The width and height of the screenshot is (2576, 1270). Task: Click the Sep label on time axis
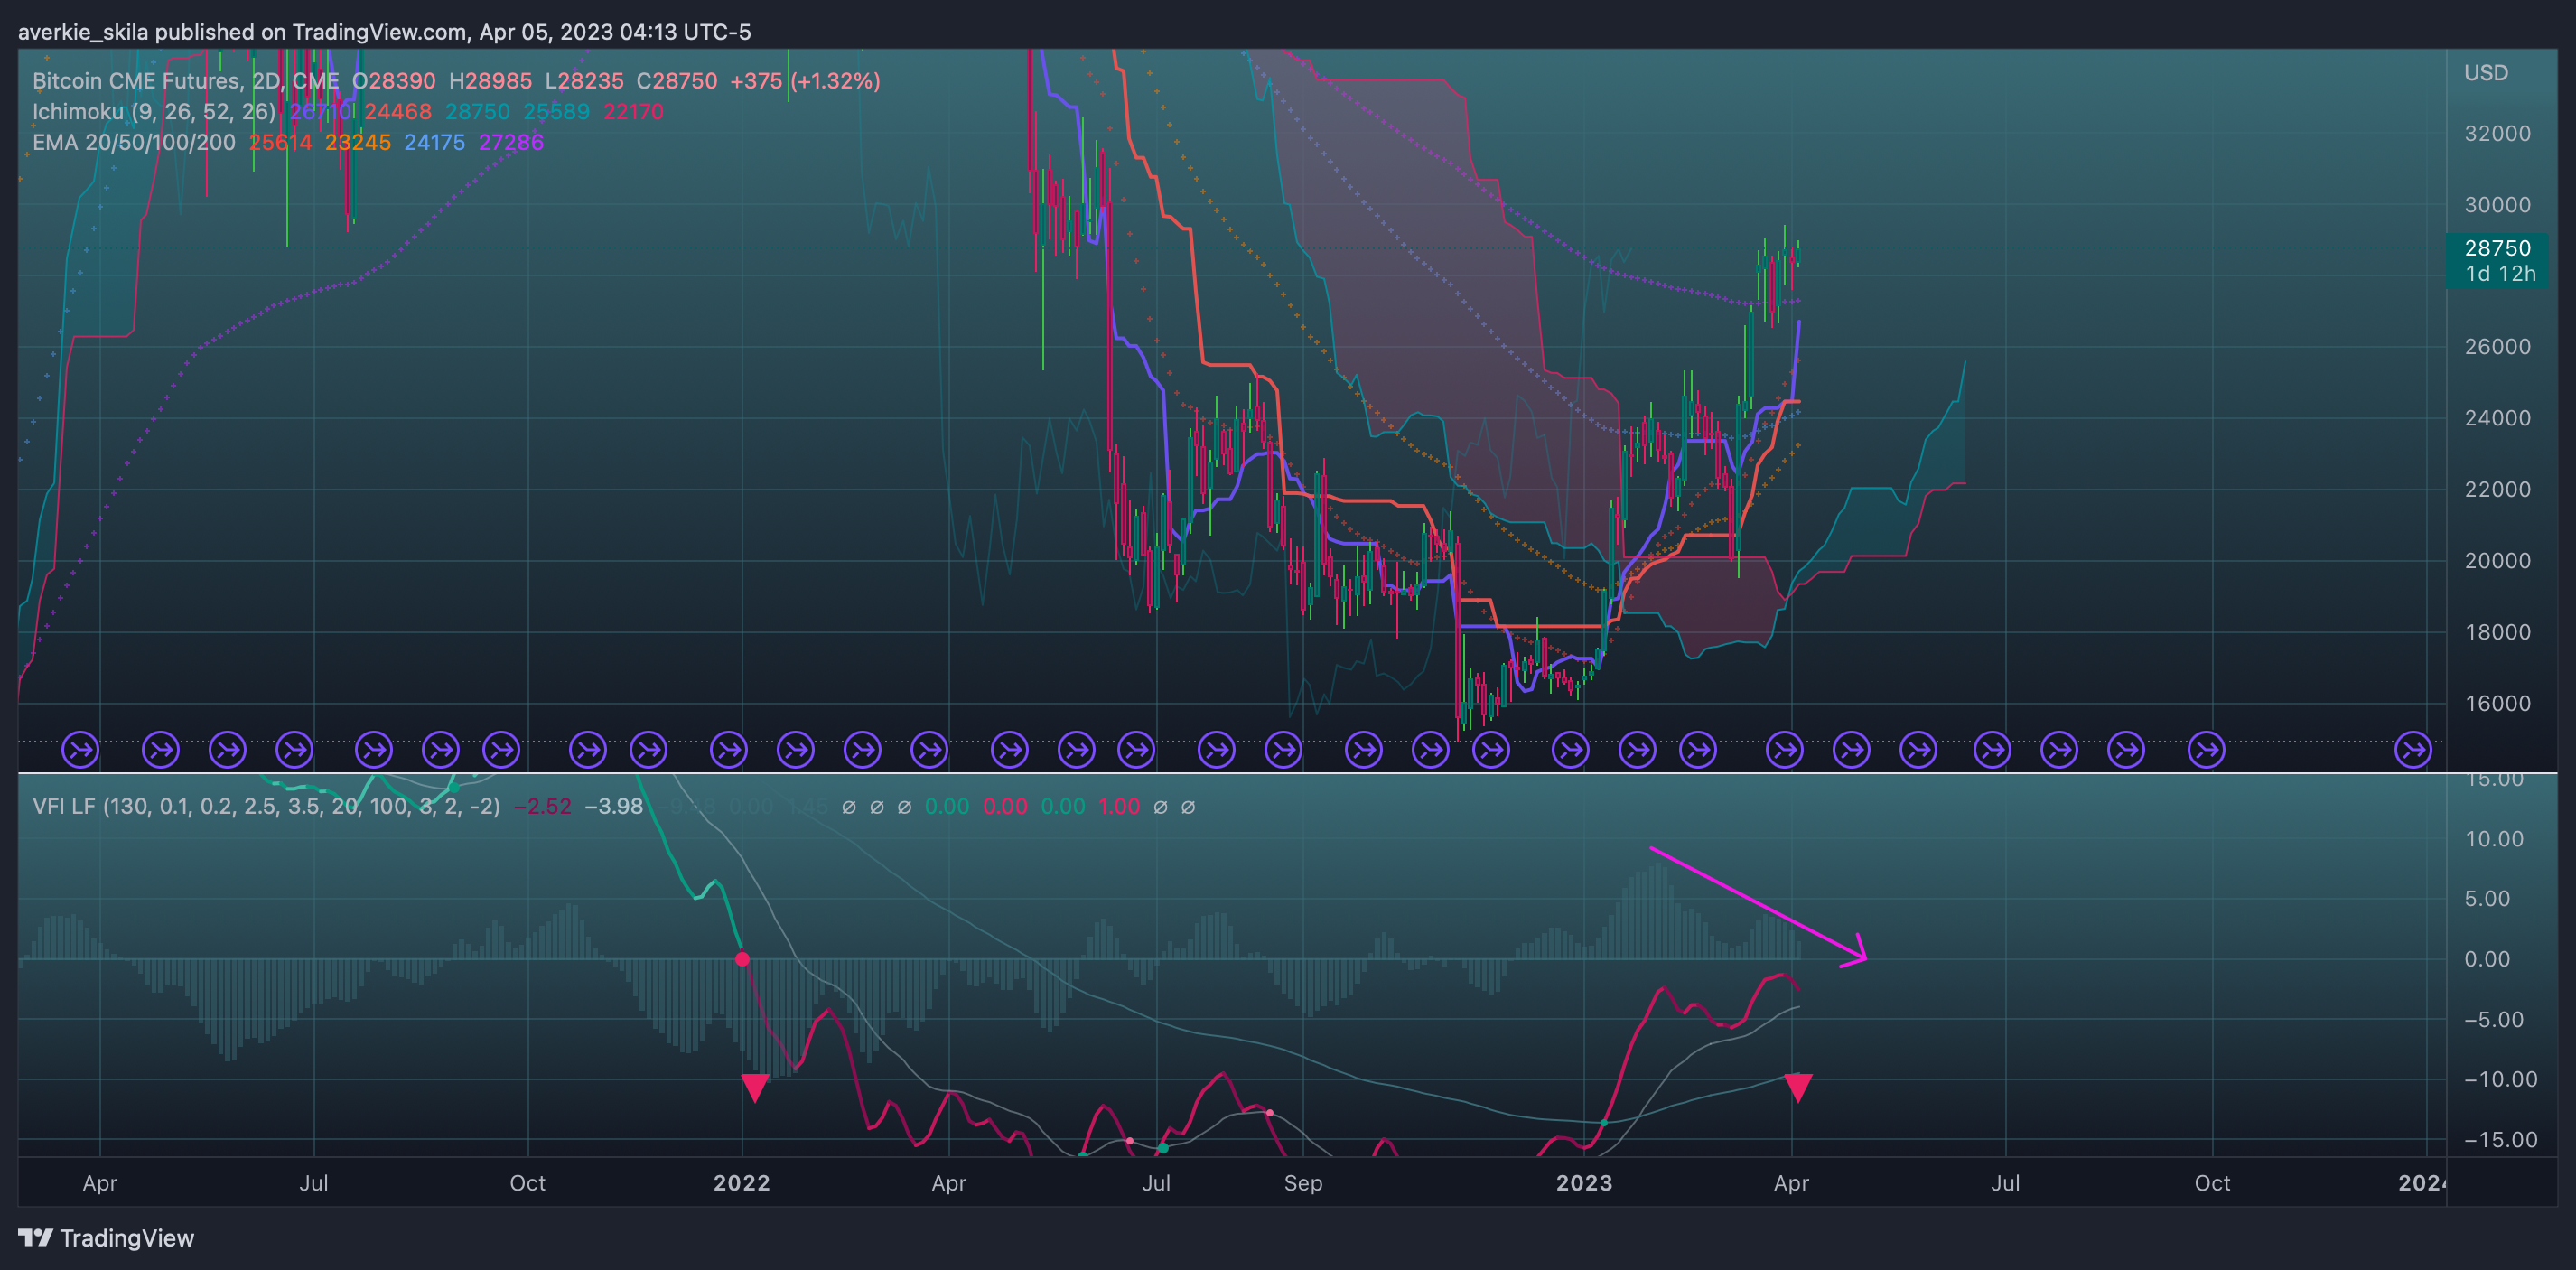(1303, 1183)
